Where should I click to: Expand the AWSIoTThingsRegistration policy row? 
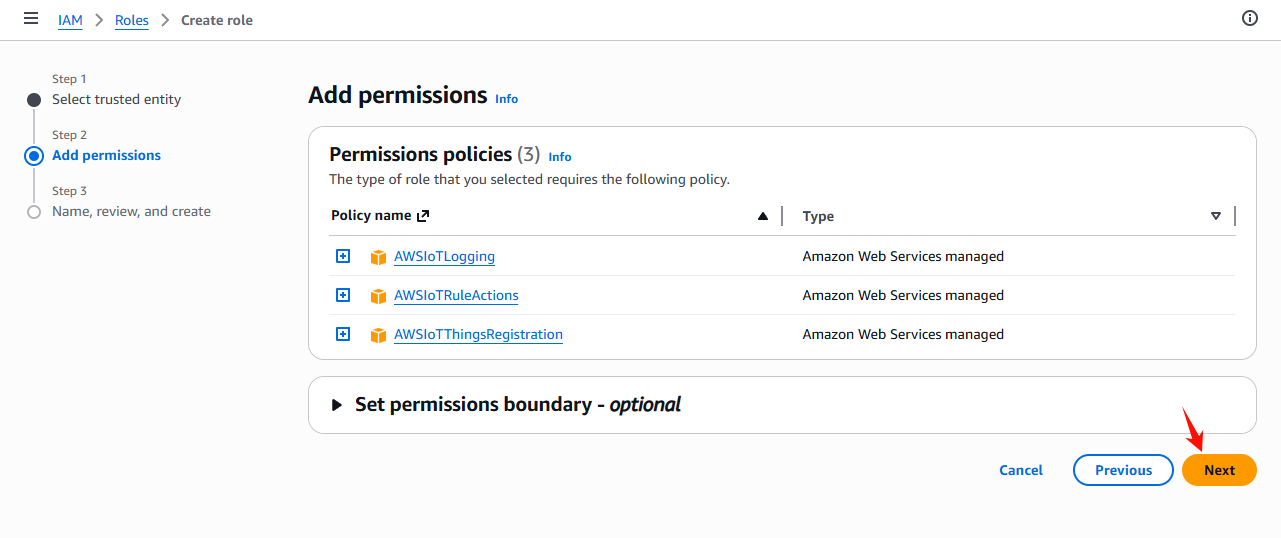pos(343,334)
